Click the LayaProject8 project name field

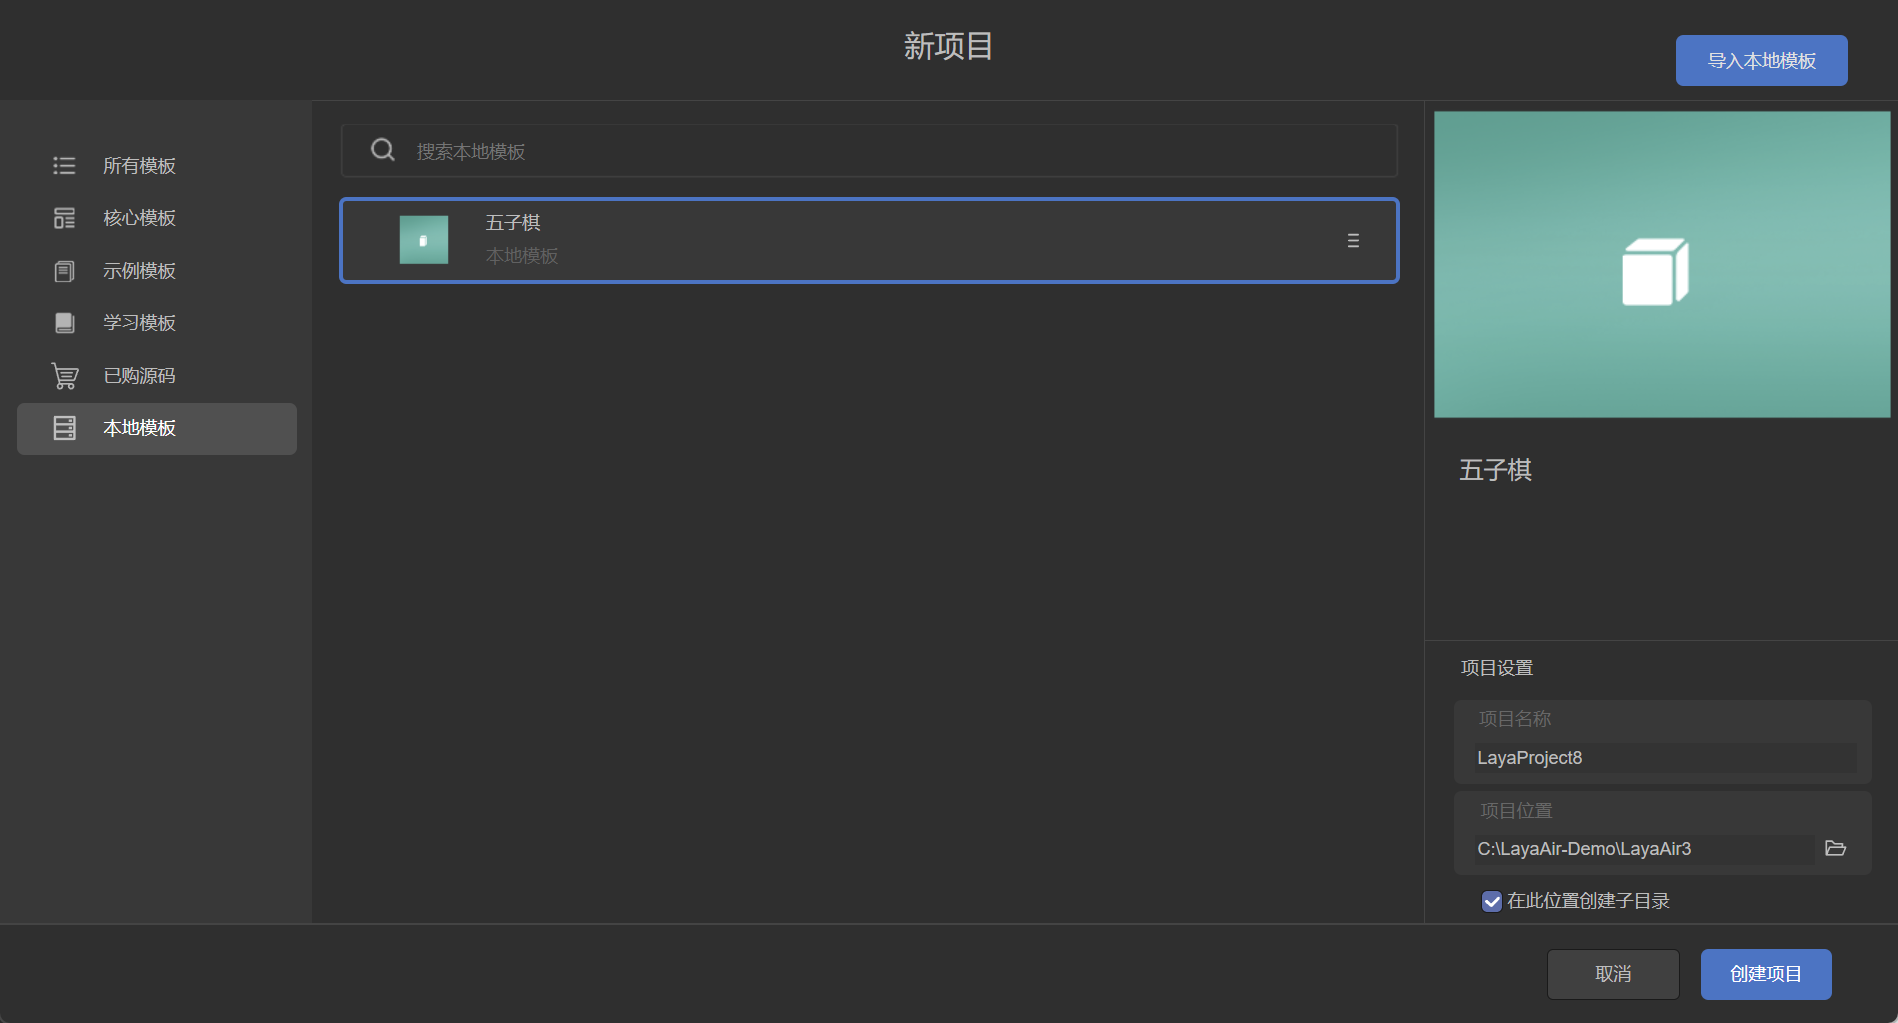click(x=1662, y=758)
